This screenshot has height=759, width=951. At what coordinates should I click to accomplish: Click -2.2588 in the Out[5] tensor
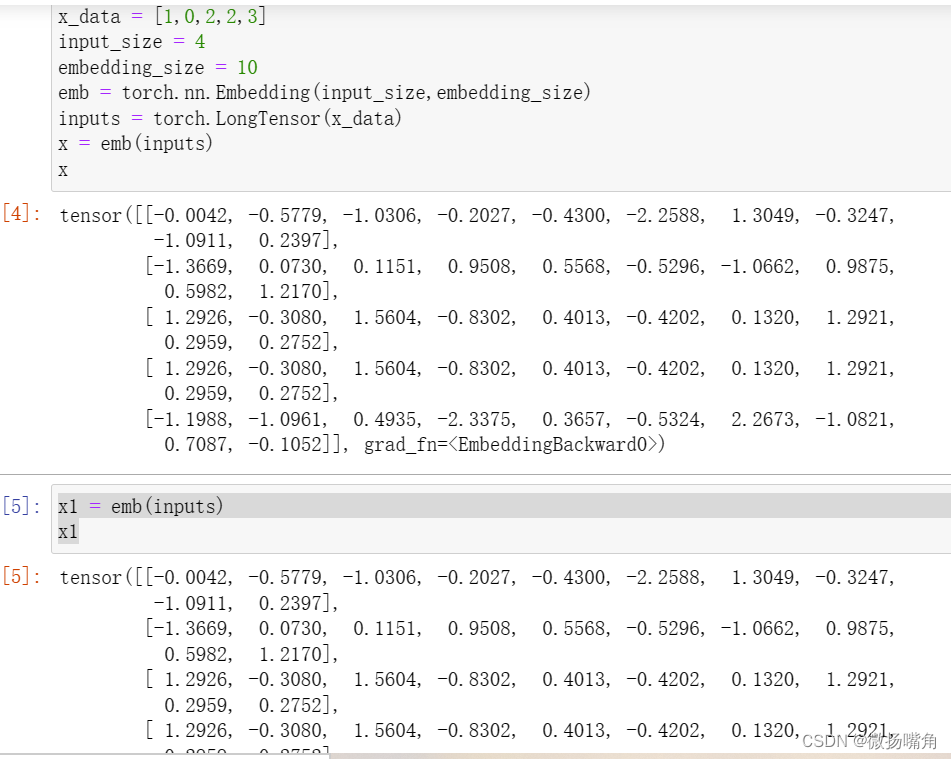pyautogui.click(x=665, y=577)
